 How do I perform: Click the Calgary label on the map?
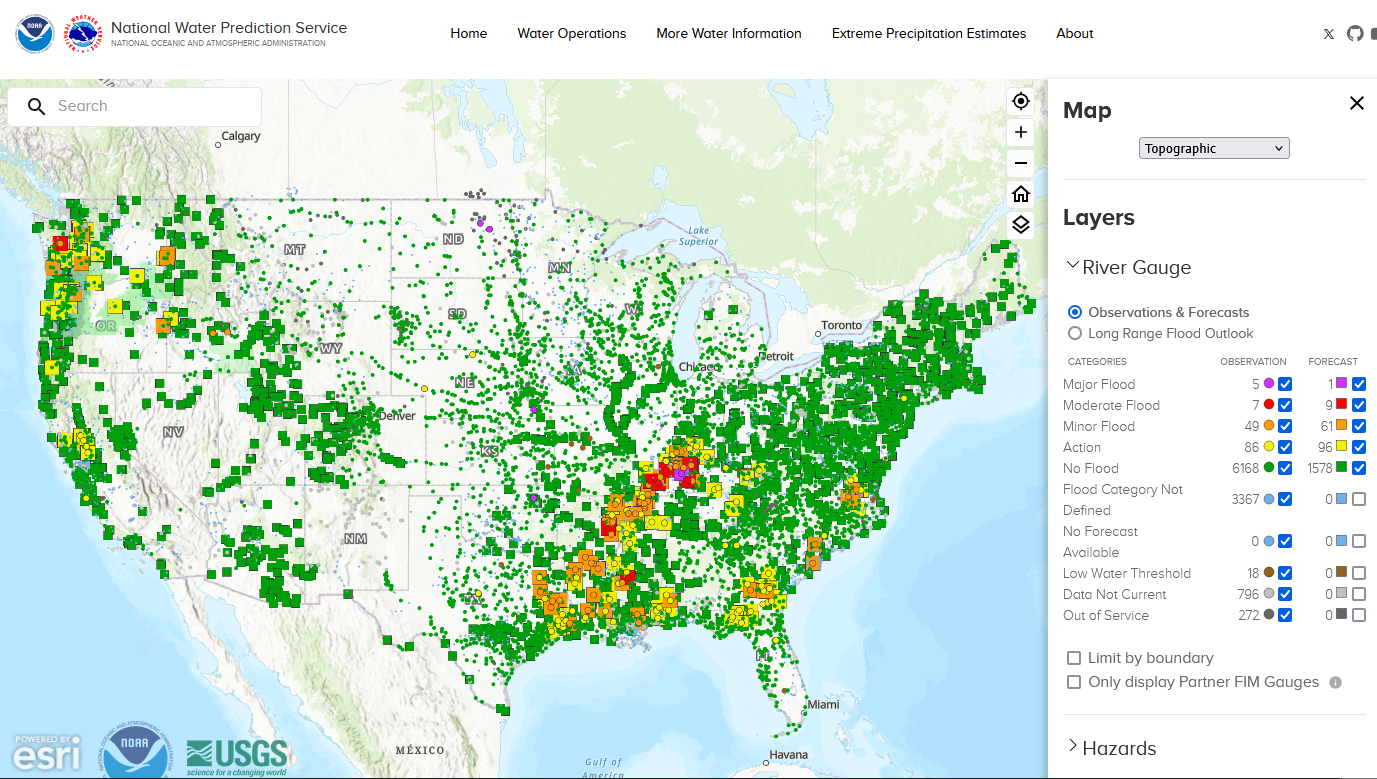[241, 136]
